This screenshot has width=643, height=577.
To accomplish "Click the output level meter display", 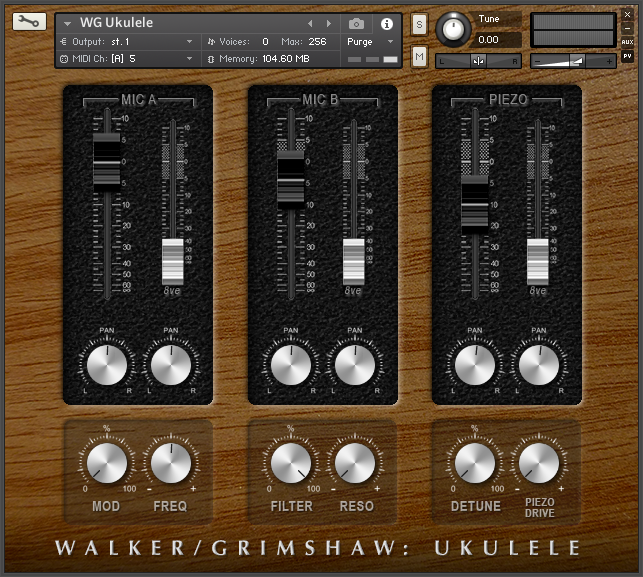I will (573, 30).
